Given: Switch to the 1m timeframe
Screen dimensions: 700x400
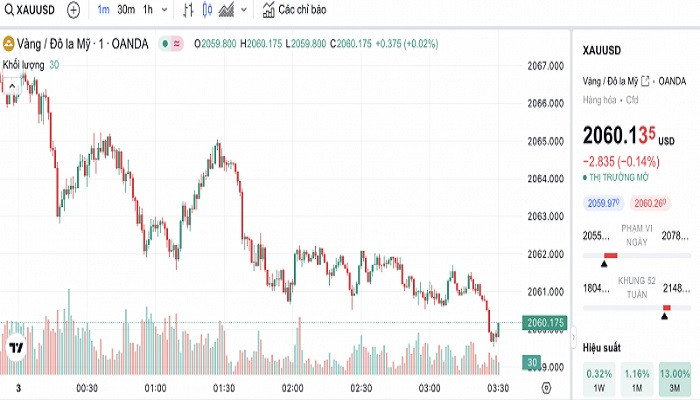Looking at the screenshot, I should (103, 10).
